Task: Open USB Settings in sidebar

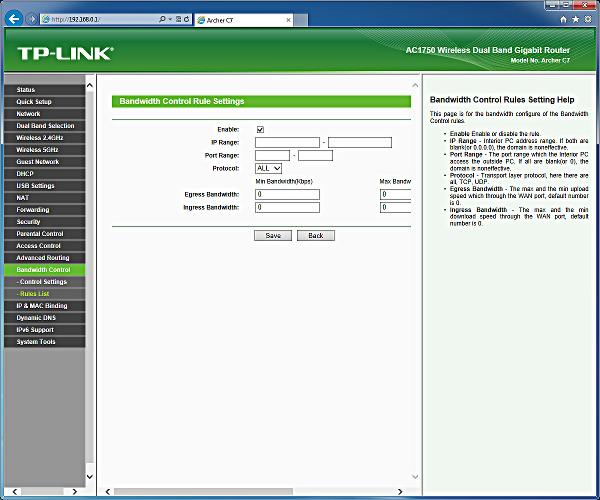Action: [x=45, y=186]
